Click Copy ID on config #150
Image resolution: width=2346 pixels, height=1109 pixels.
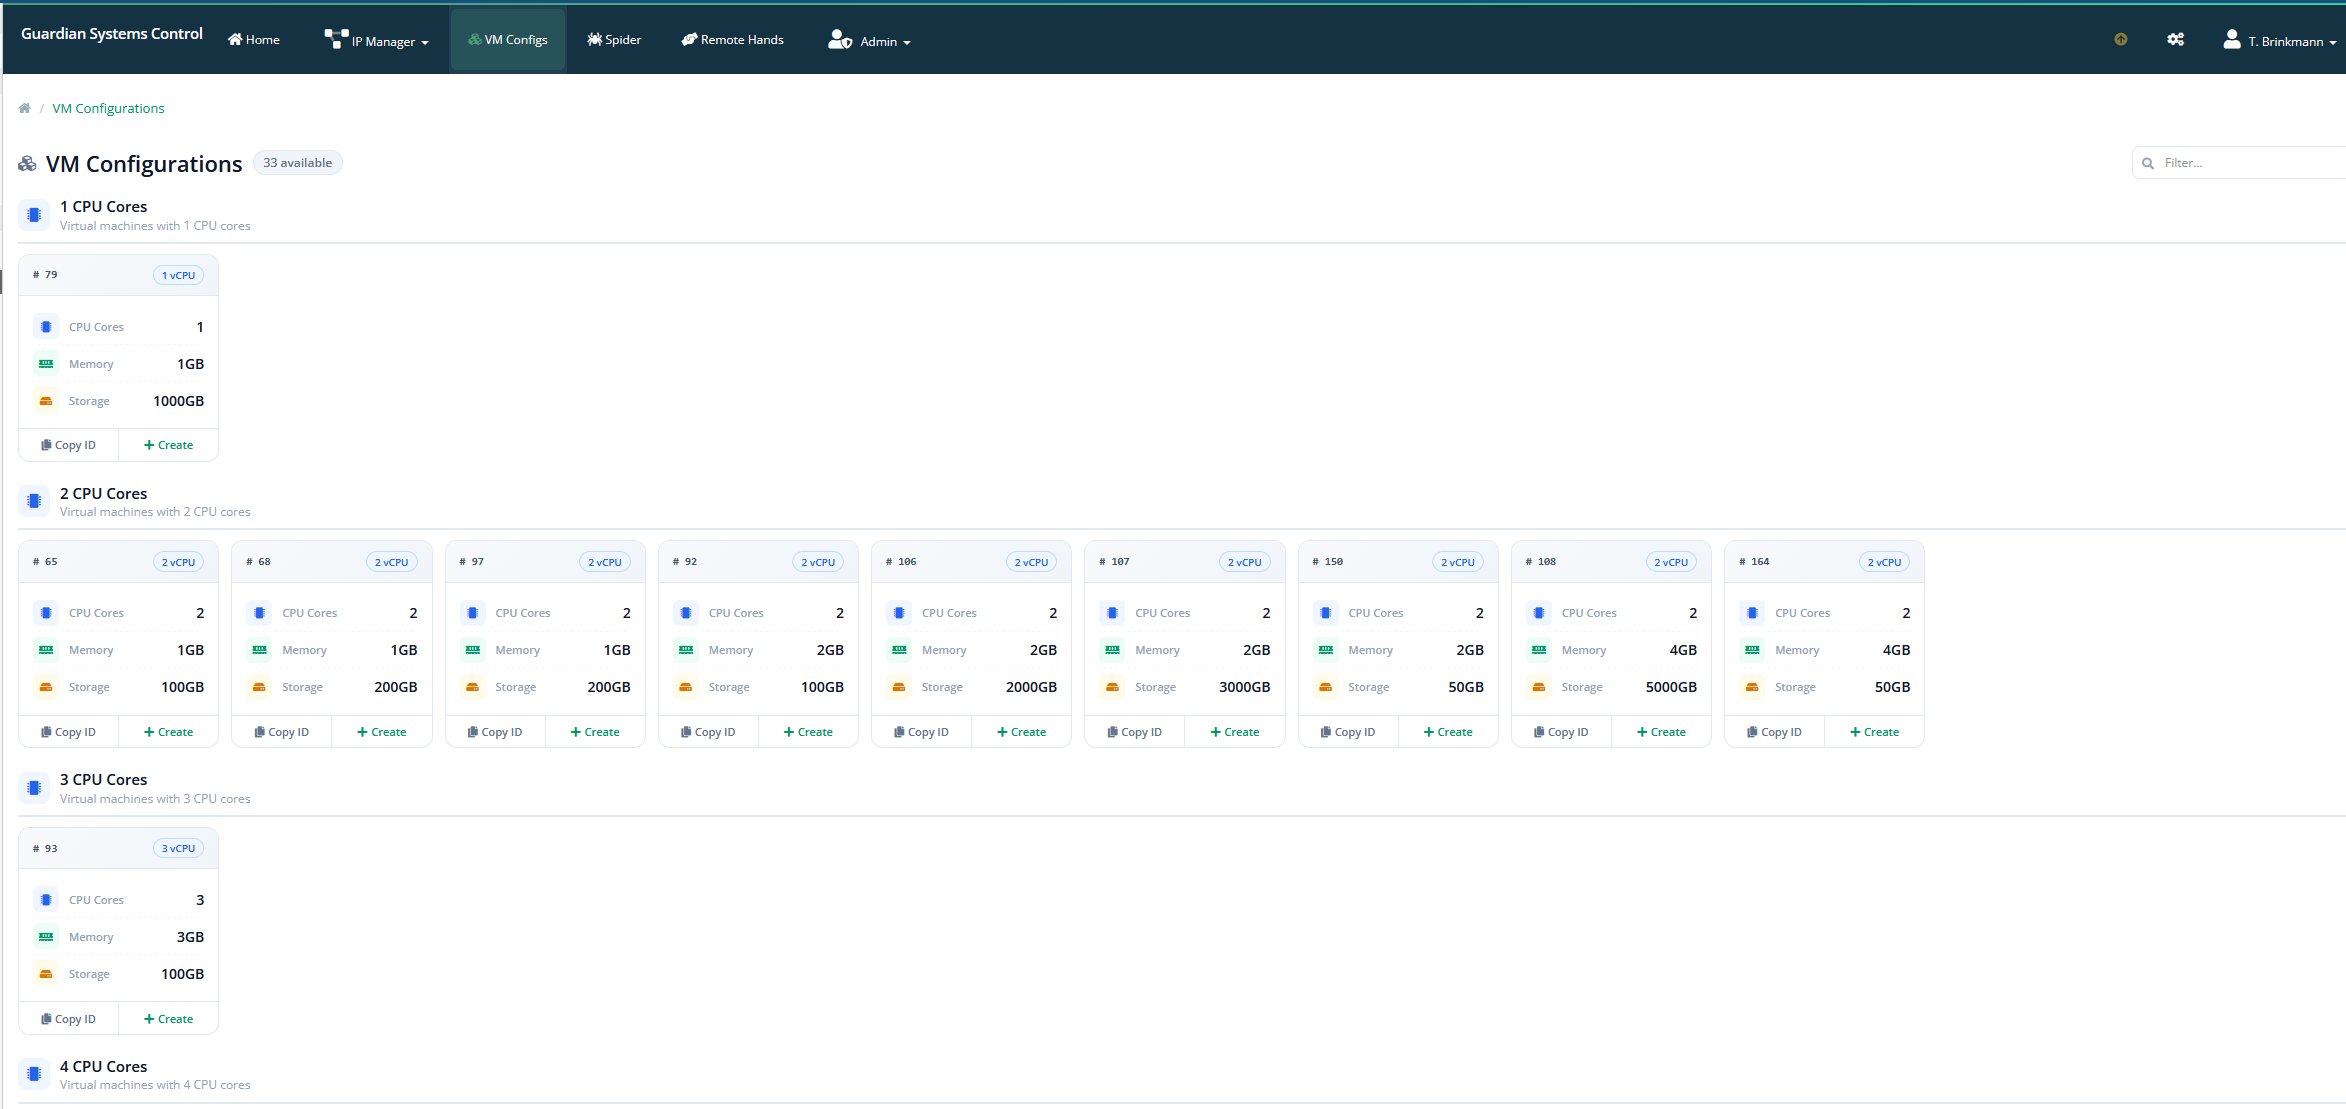coord(1348,732)
